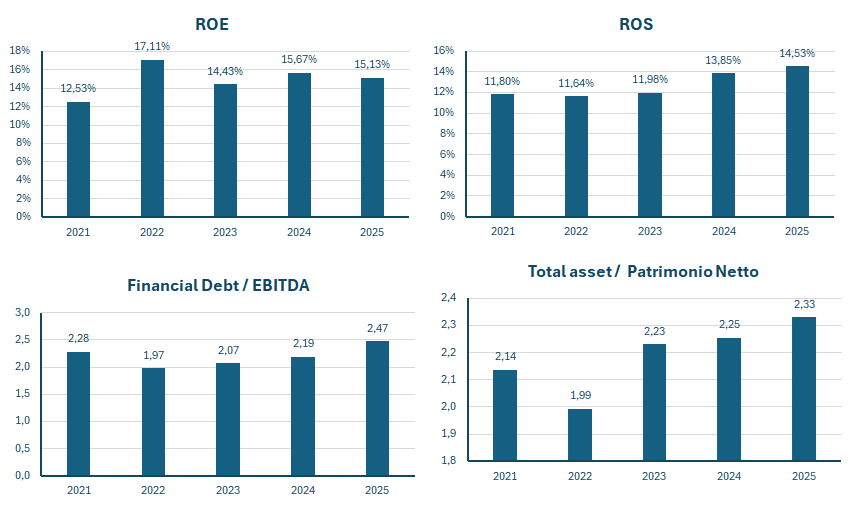Screen dimensions: 857x520
Task: Select the 2025 bar in ROS chart
Action: click(797, 142)
